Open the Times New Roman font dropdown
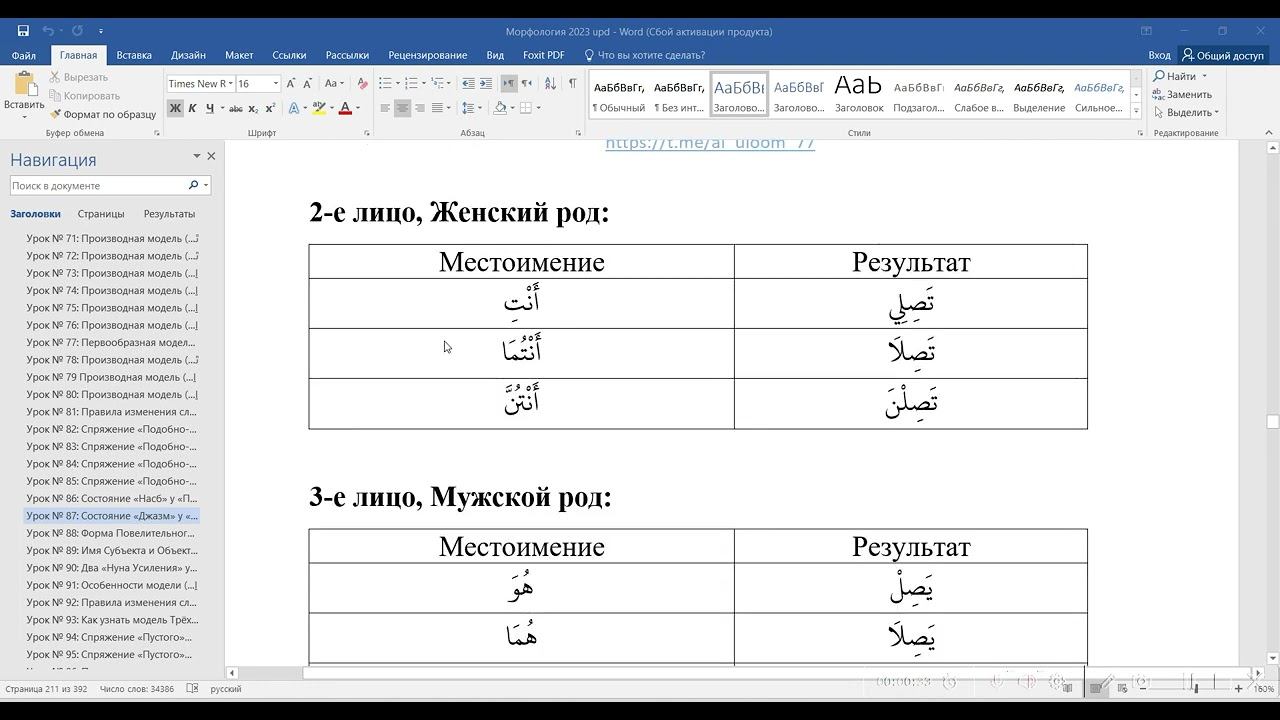 (x=231, y=84)
